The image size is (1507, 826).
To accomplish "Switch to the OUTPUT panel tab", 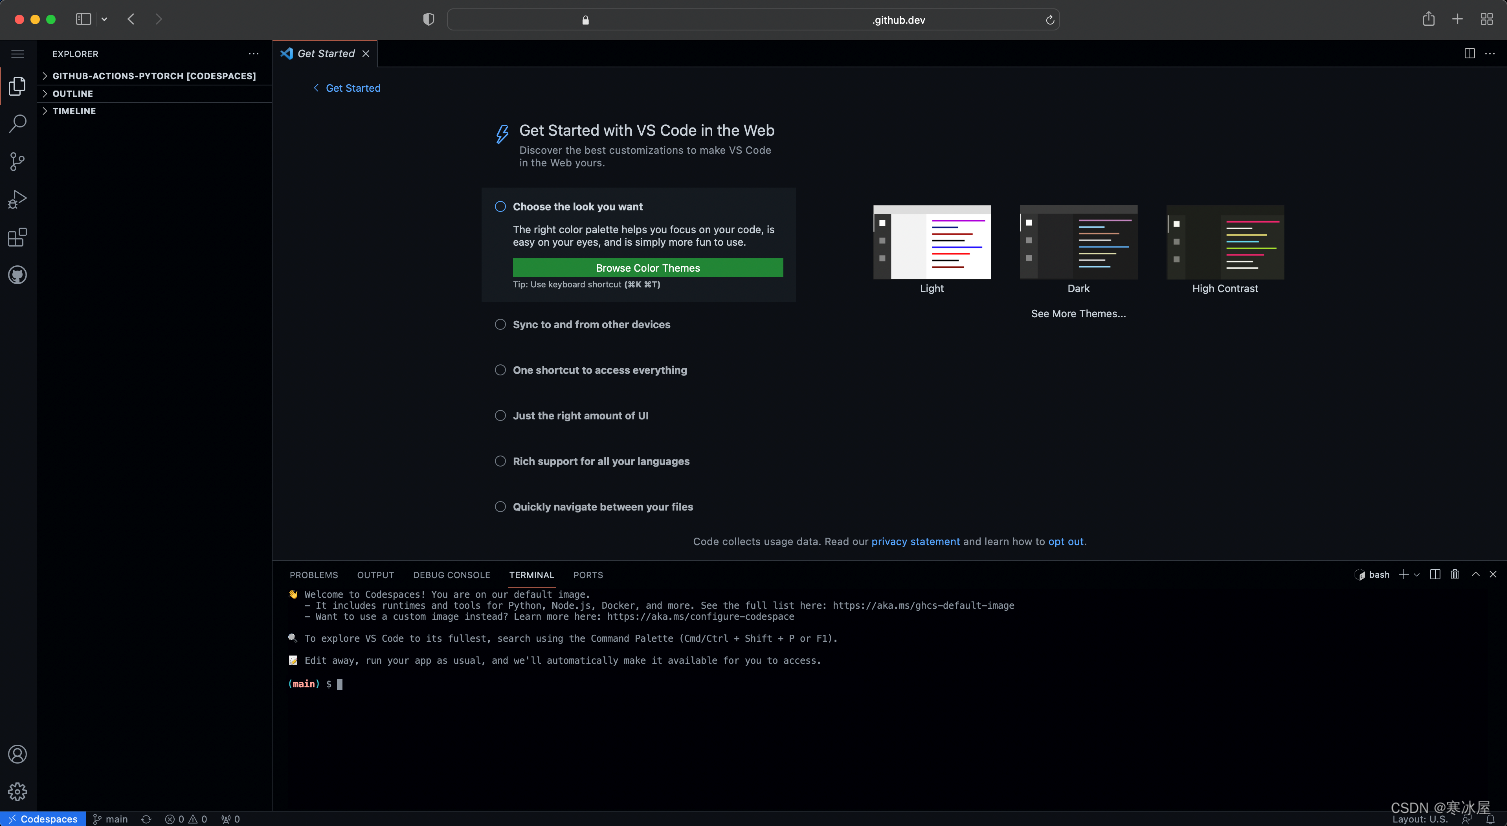I will coord(376,575).
